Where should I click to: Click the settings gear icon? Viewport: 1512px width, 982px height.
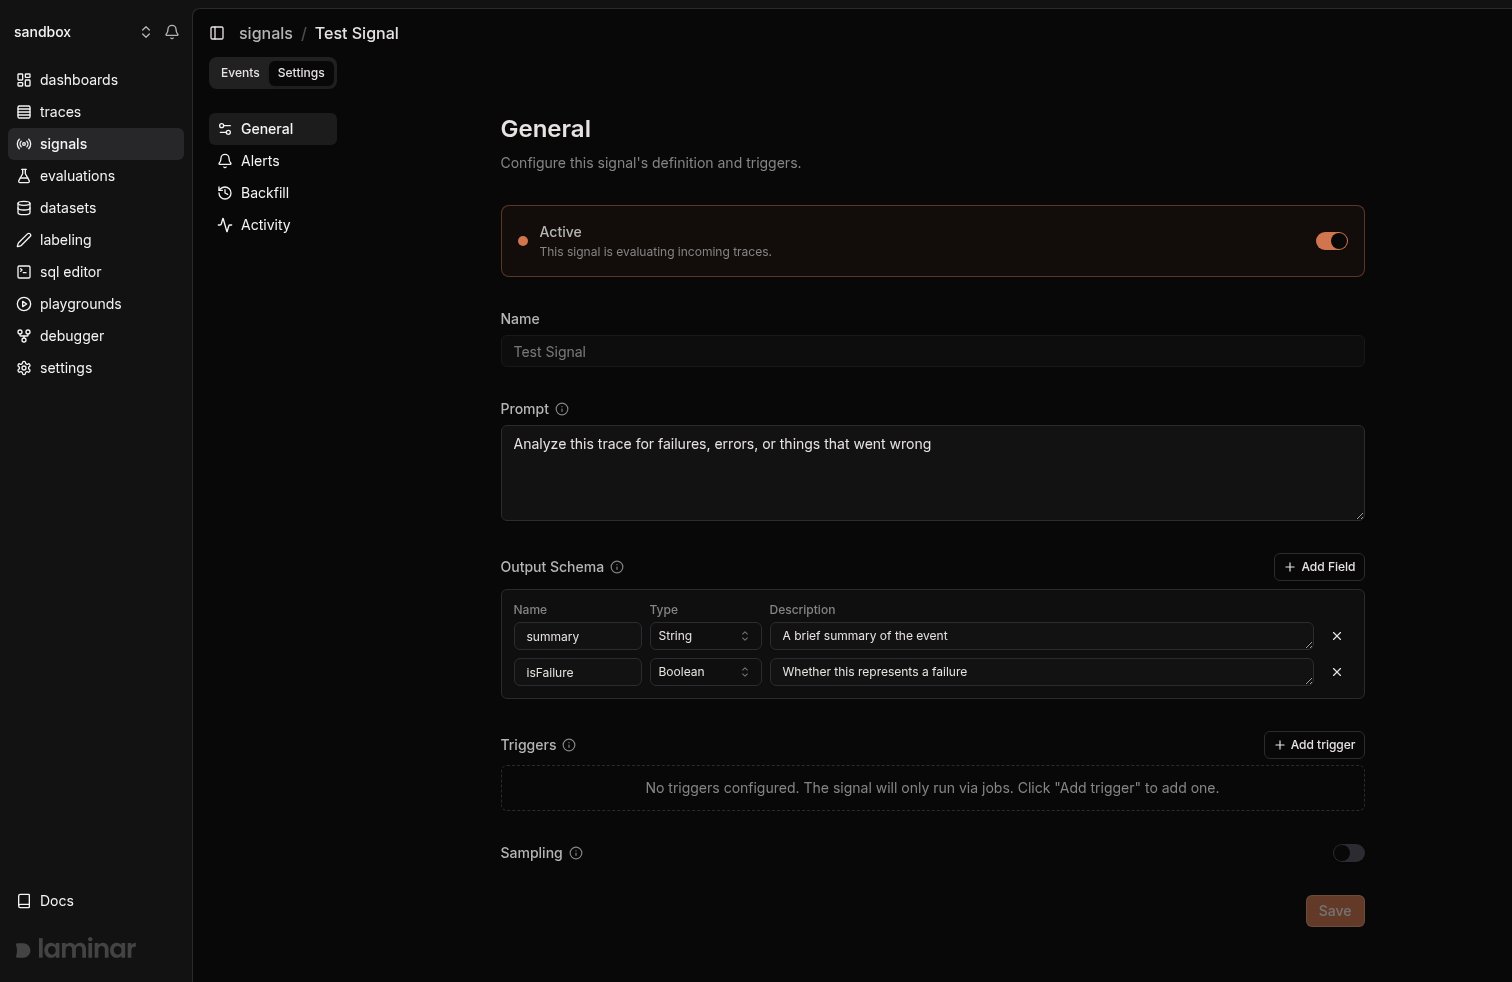[24, 368]
